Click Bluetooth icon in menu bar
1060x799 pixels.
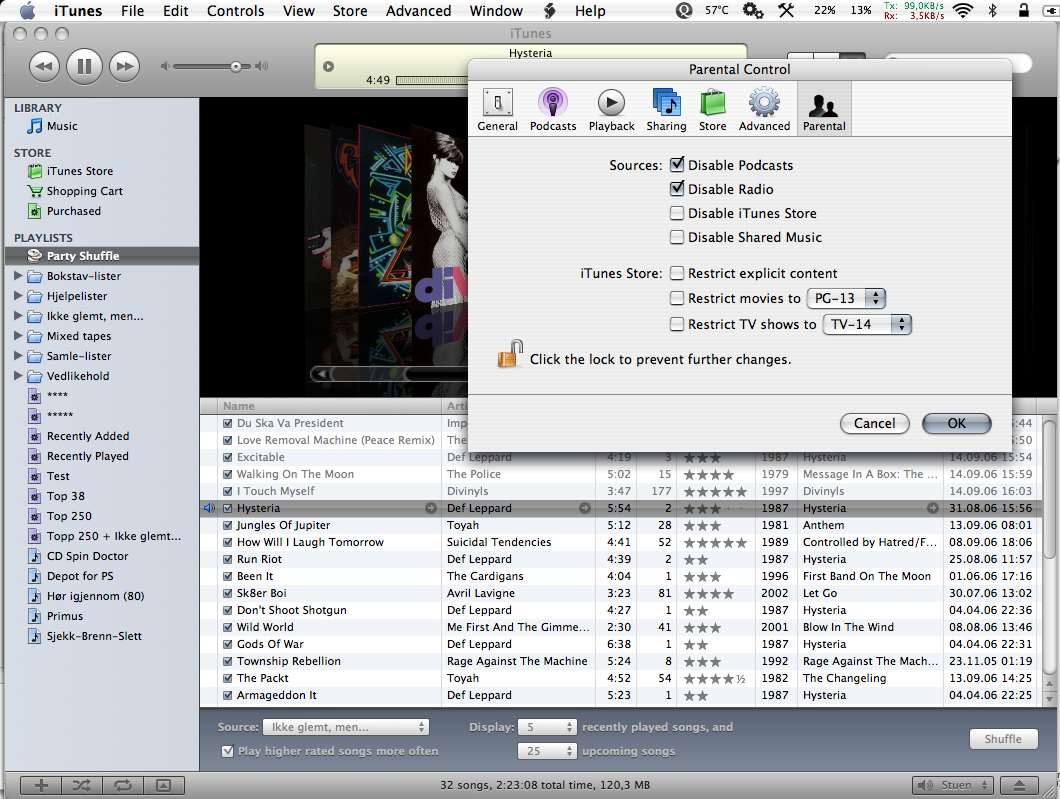992,10
